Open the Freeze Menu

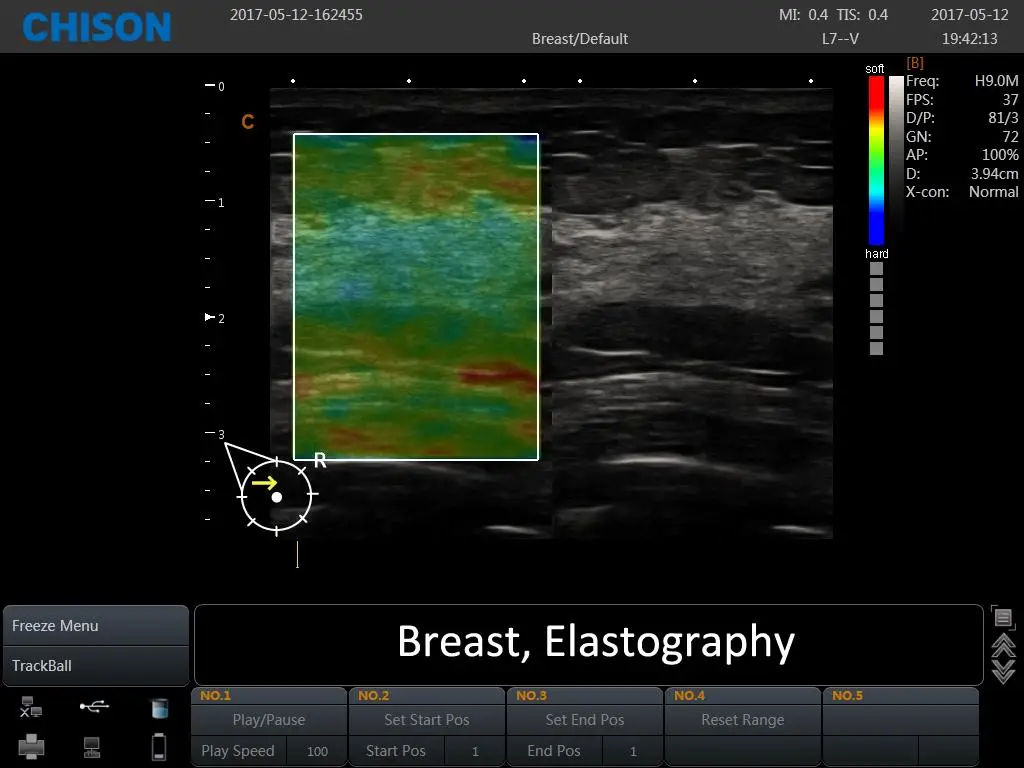pyautogui.click(x=95, y=625)
